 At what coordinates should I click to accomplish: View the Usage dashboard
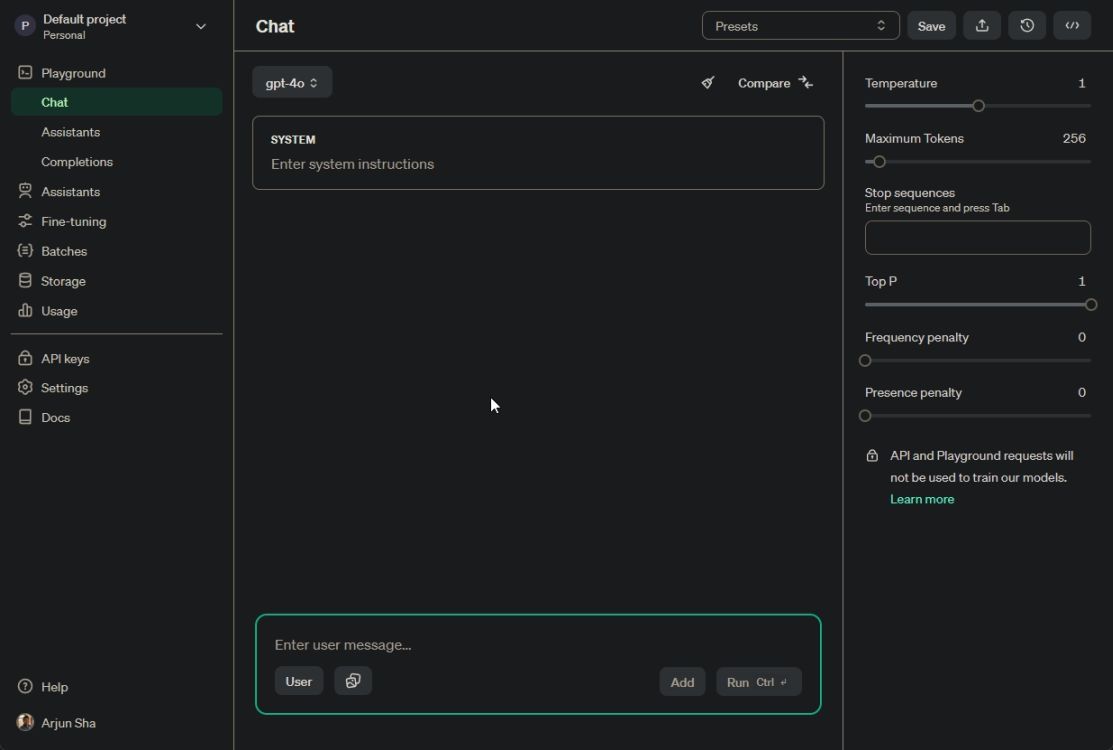(x=58, y=311)
